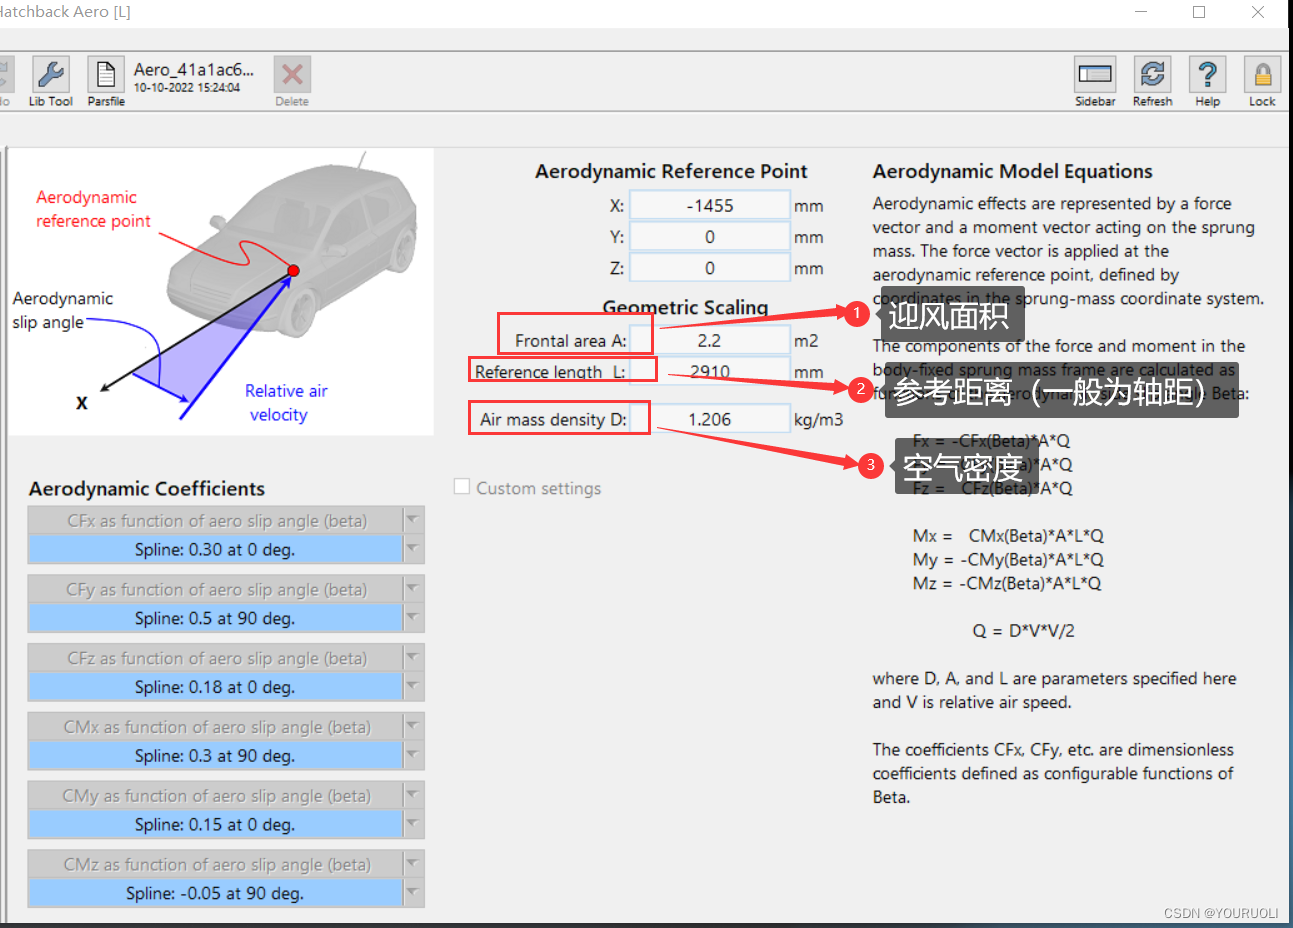Click the reference point Z input field
The height and width of the screenshot is (928, 1293).
[710, 268]
